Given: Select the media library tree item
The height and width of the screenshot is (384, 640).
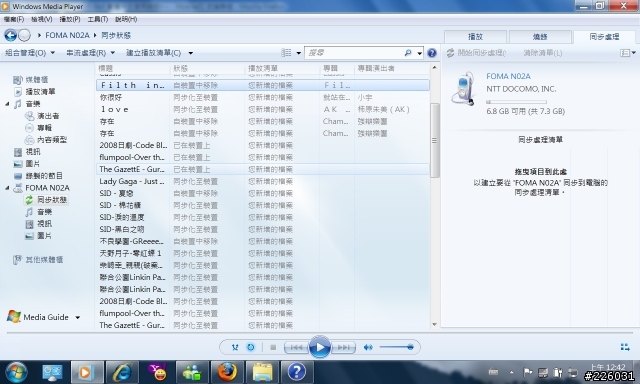Looking at the screenshot, I should [x=31, y=80].
